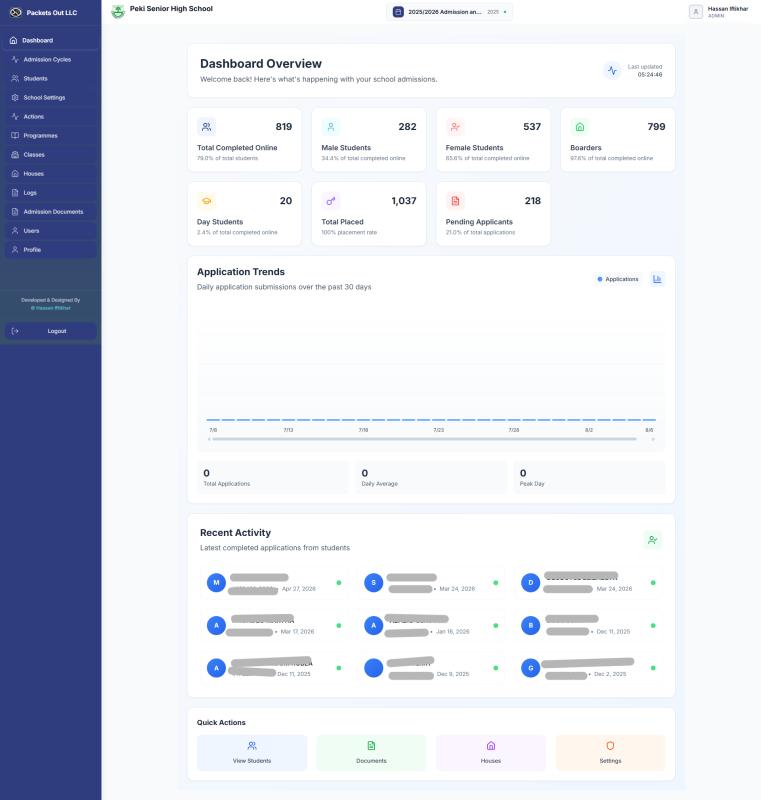Go to Admission Cycles in sidebar

click(50, 59)
